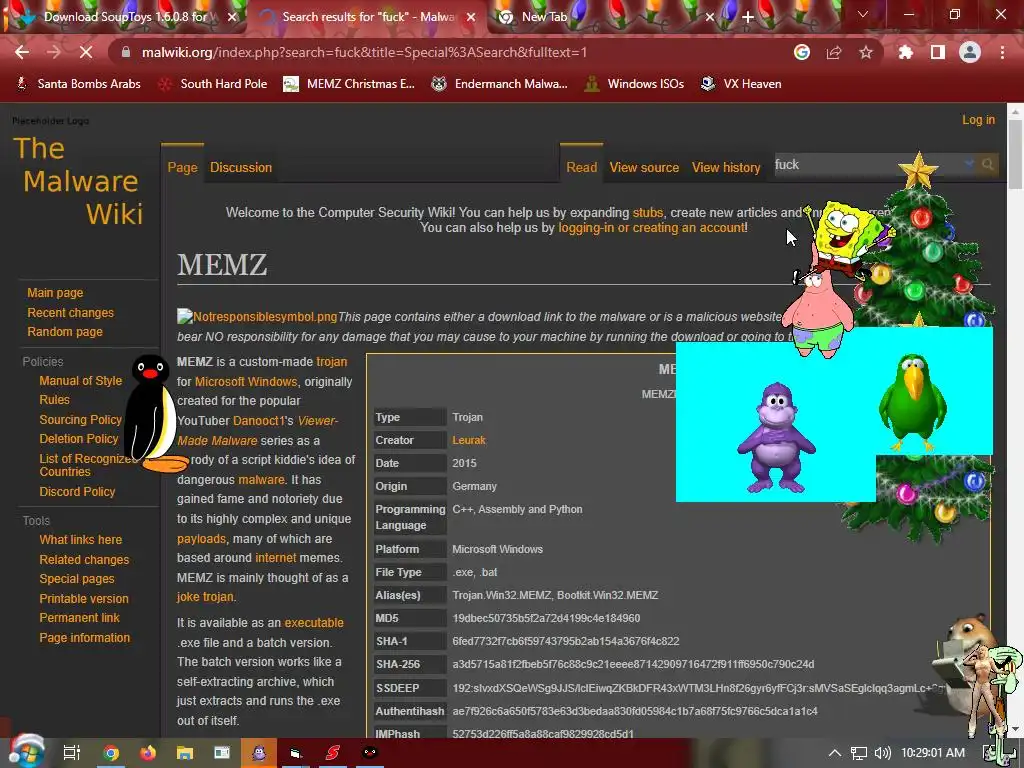This screenshot has height=768, width=1024.
Task: Open the Sourcing Policy link
Action: click(x=80, y=419)
